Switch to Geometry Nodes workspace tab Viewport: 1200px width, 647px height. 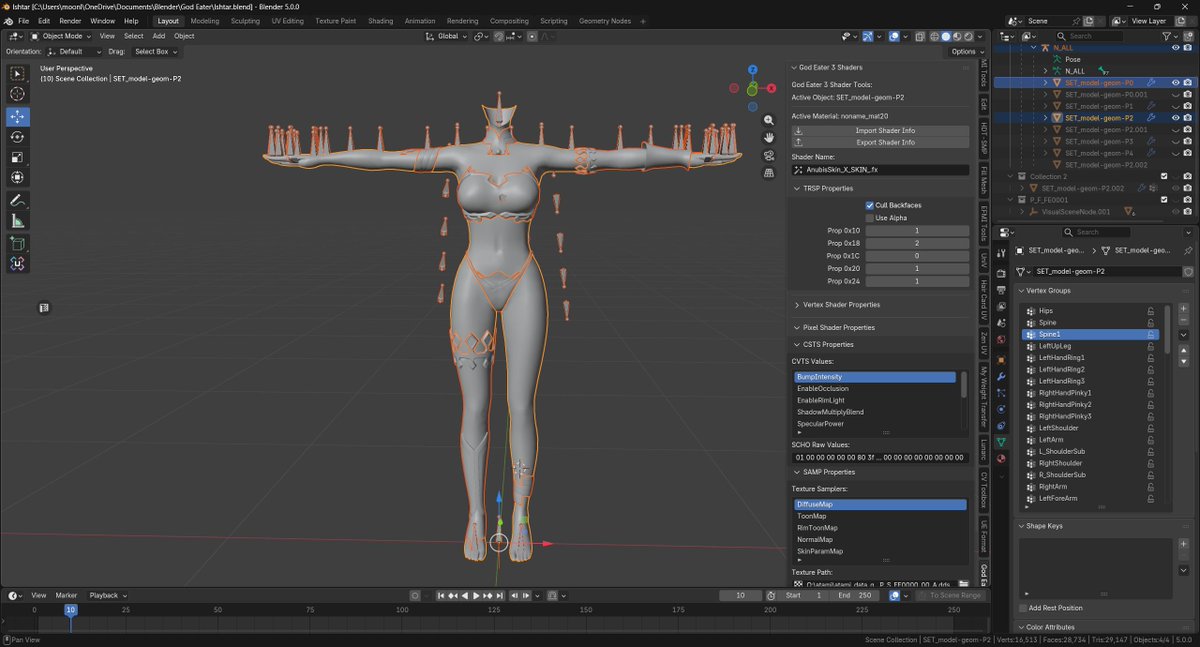pos(605,21)
